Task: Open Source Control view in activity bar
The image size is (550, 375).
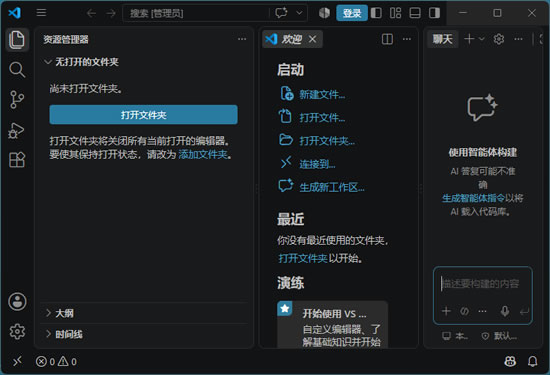Action: (x=17, y=100)
